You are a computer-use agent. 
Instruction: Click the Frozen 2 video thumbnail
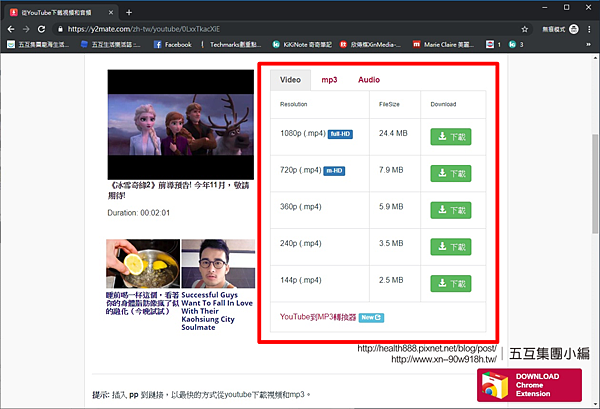coord(181,124)
